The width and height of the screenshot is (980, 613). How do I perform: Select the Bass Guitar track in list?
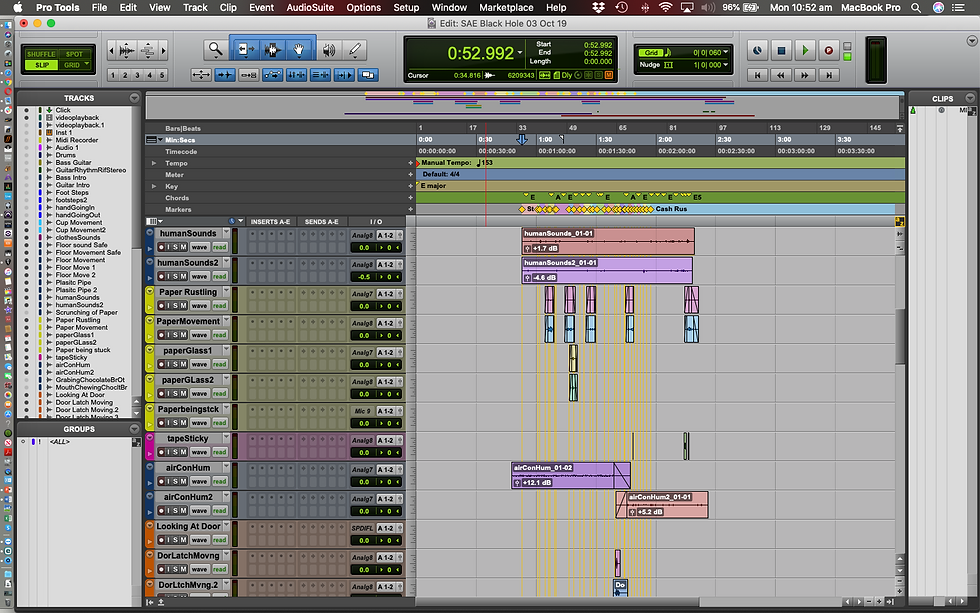(72, 162)
